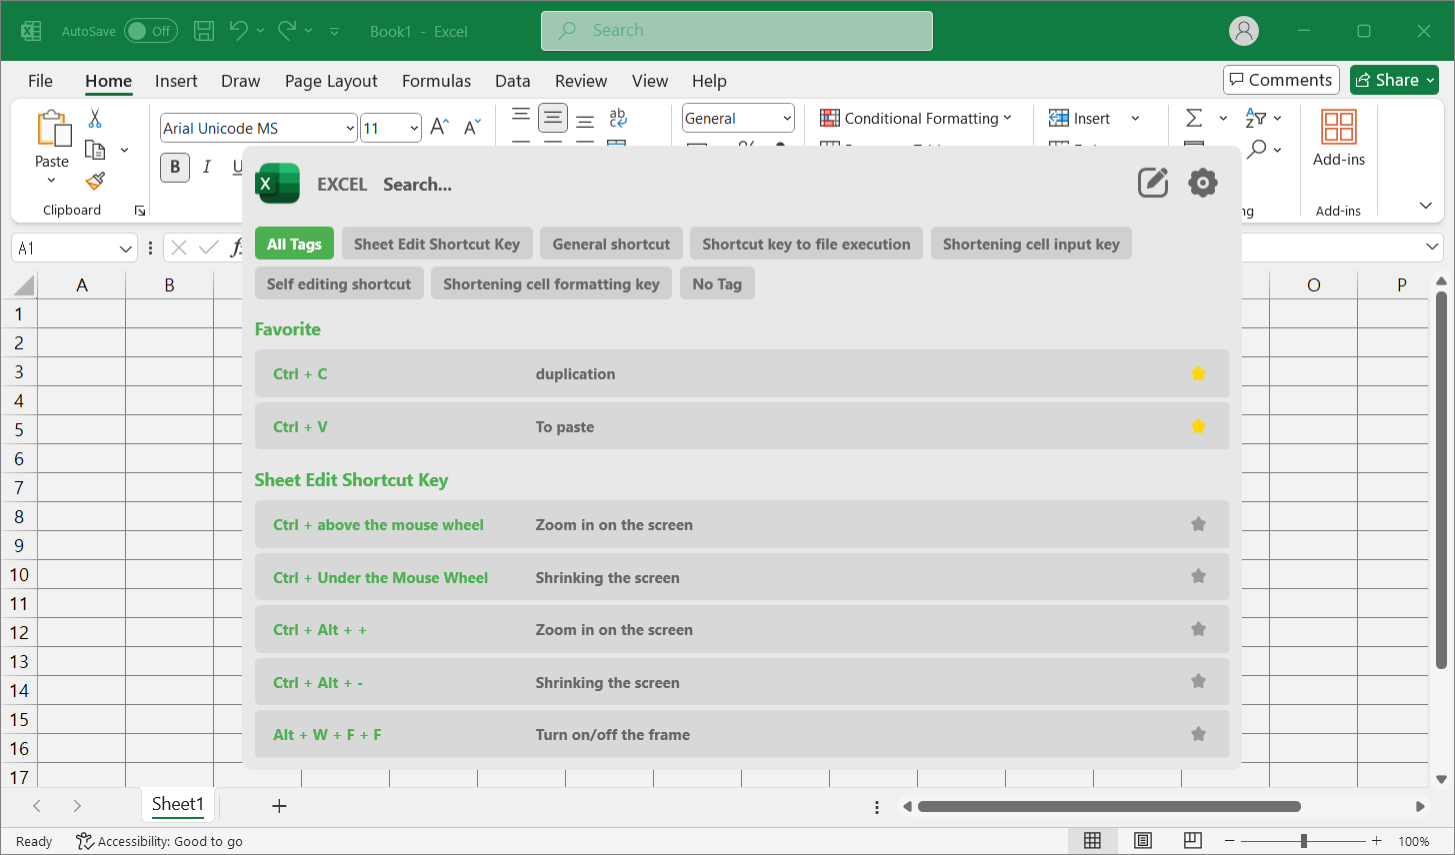
Task: Click the Search box in title bar
Action: (737, 31)
